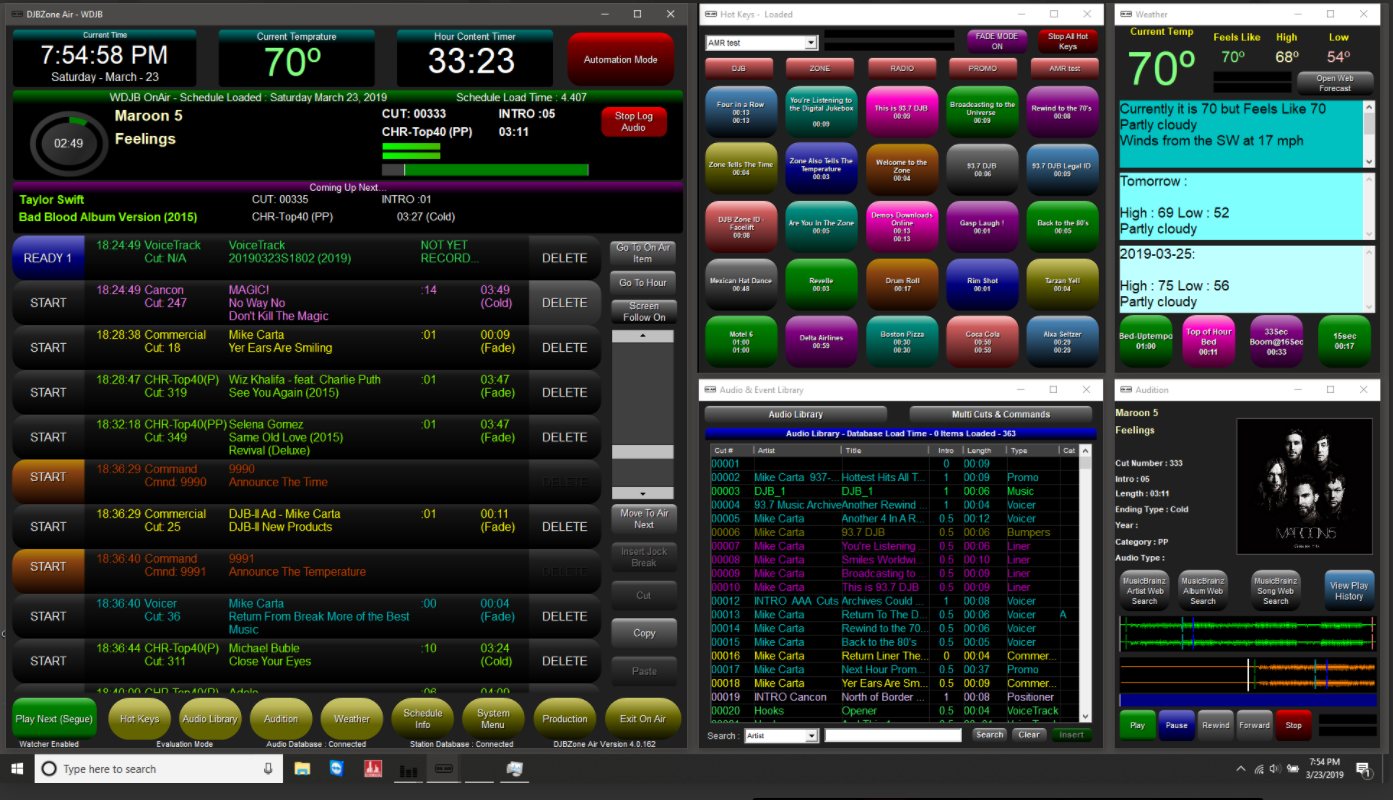Screen dimensions: 1393x800
Task: Toggle Screen Follow On
Action: [643, 312]
